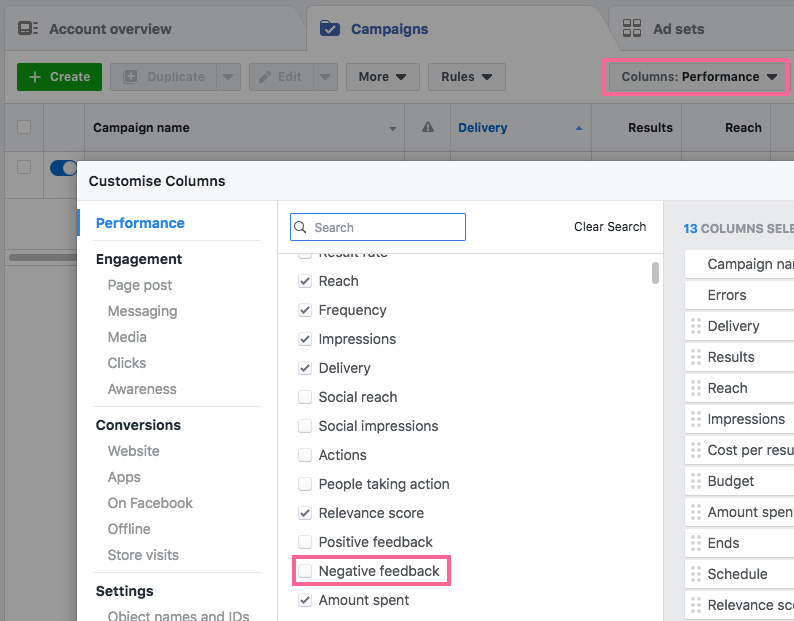Uncheck the Delivery checkbox in list

(x=305, y=368)
